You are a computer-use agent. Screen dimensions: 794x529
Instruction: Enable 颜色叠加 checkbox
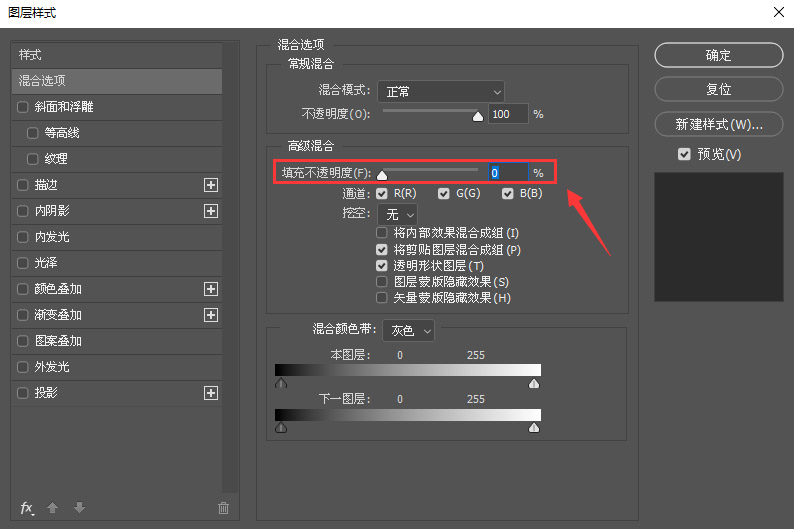[23, 289]
